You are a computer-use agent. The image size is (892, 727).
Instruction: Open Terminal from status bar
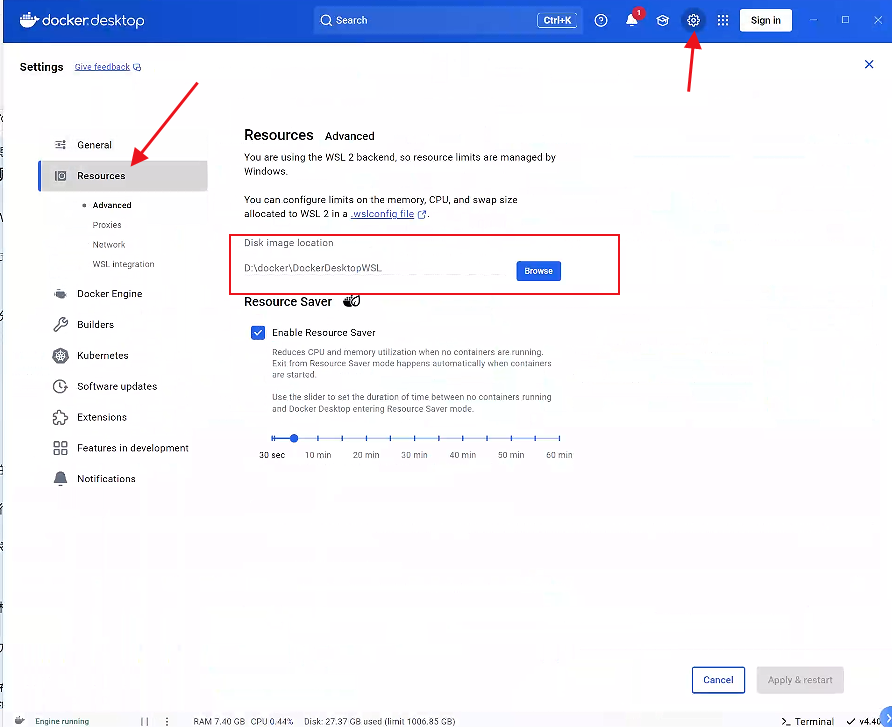pos(807,721)
